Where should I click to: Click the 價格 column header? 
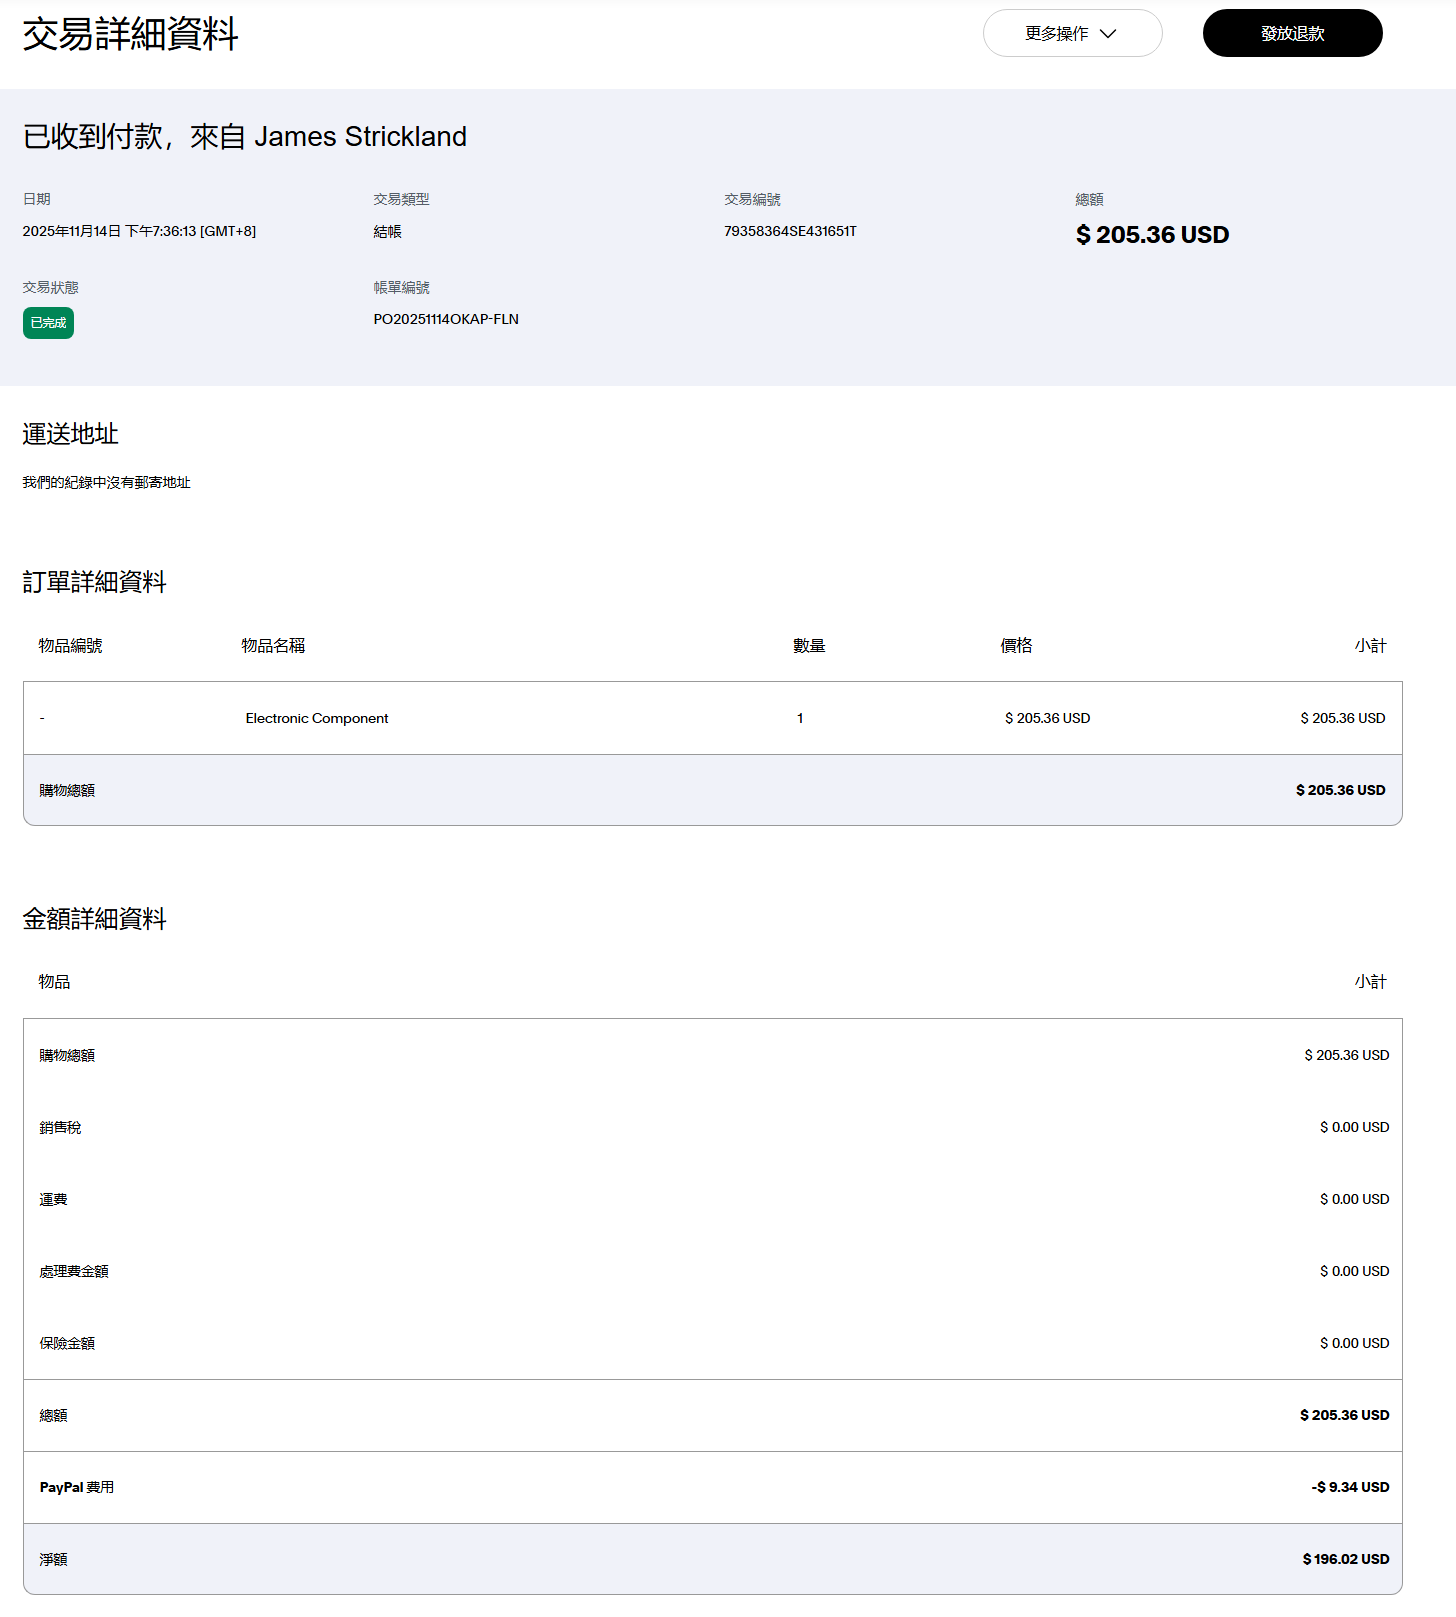tap(1016, 646)
